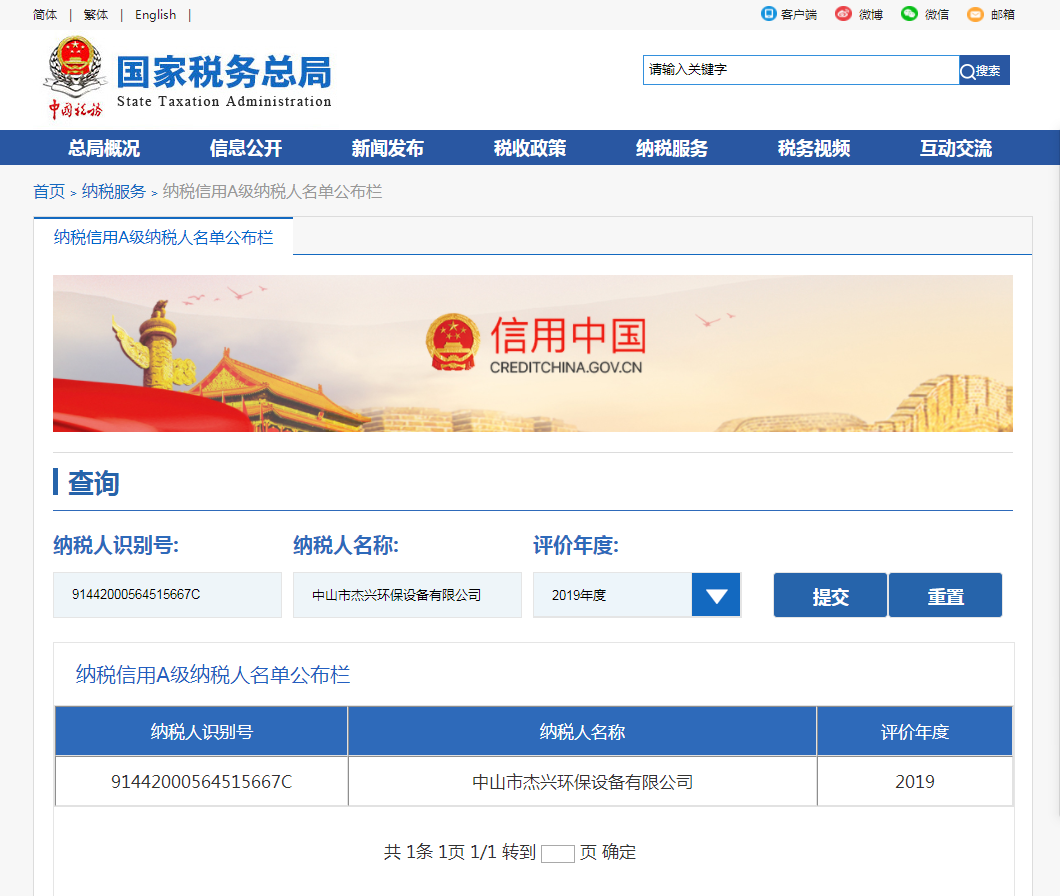This screenshot has width=1060, height=896.
Task: Select the 纳税信用A级纳税人名单公布栏 tab
Action: coord(164,237)
